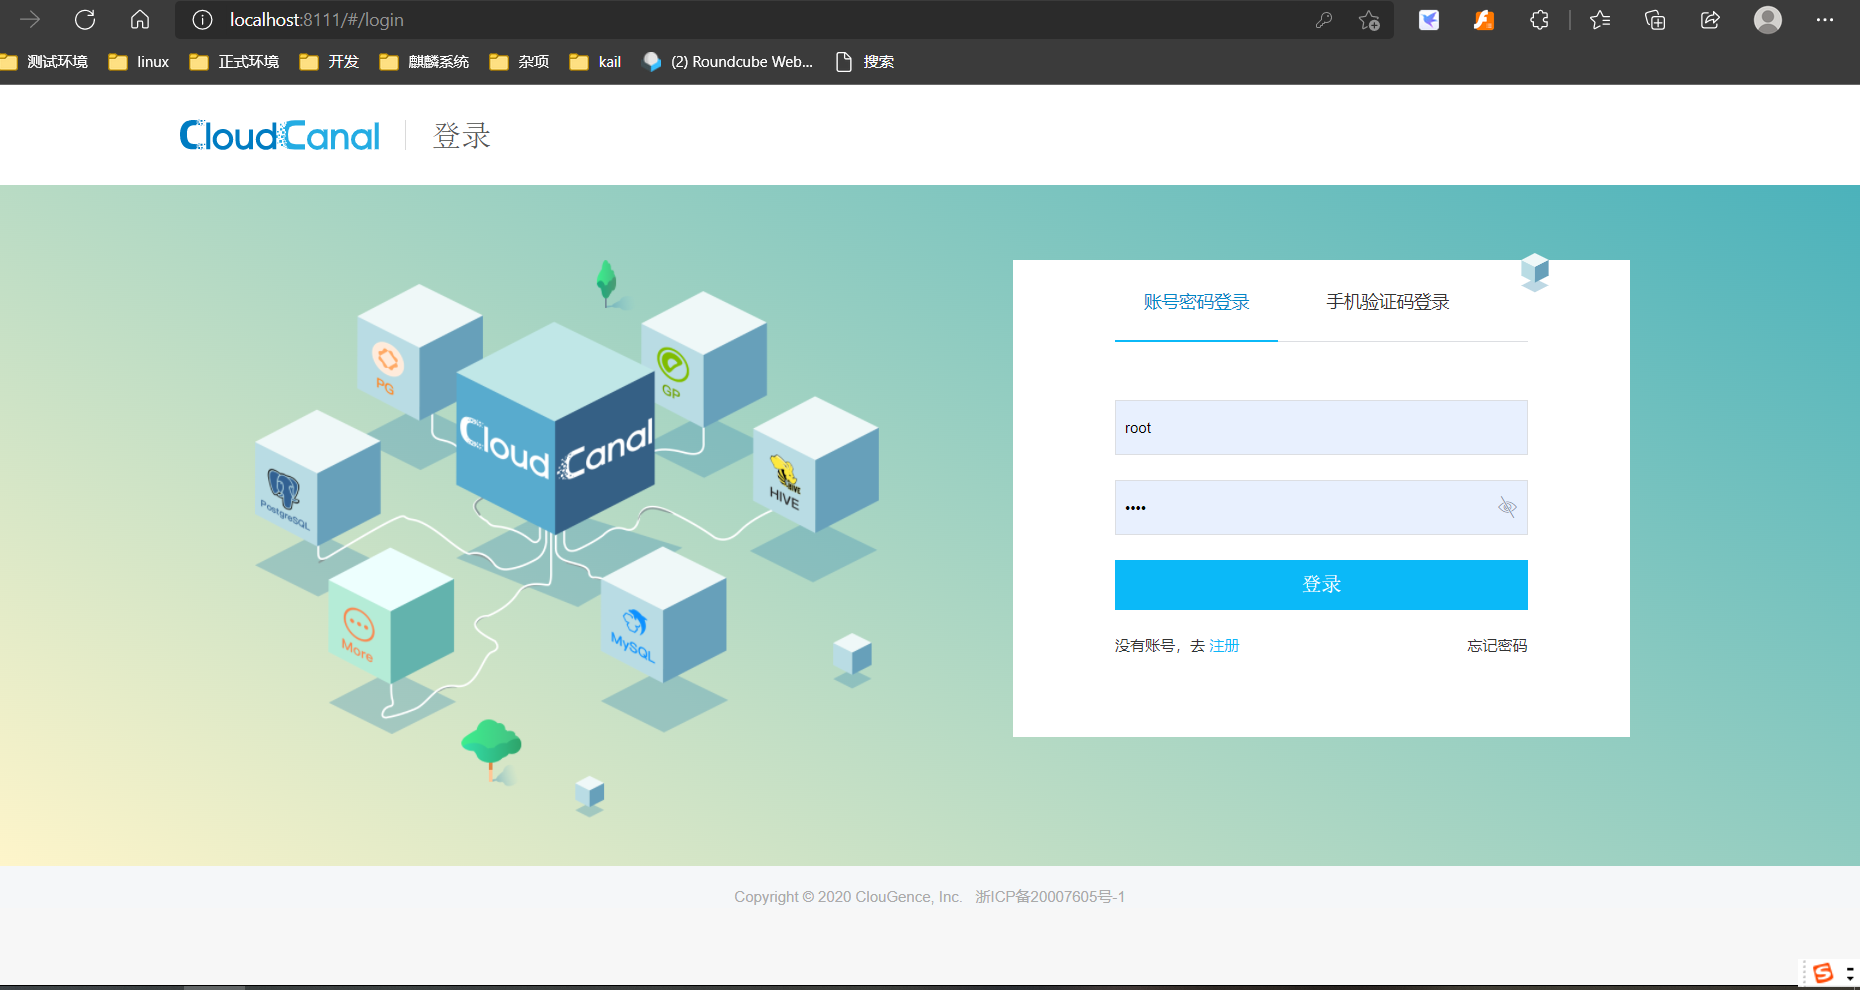
Task: Click the CloudCanal logo in the header
Action: pyautogui.click(x=280, y=135)
